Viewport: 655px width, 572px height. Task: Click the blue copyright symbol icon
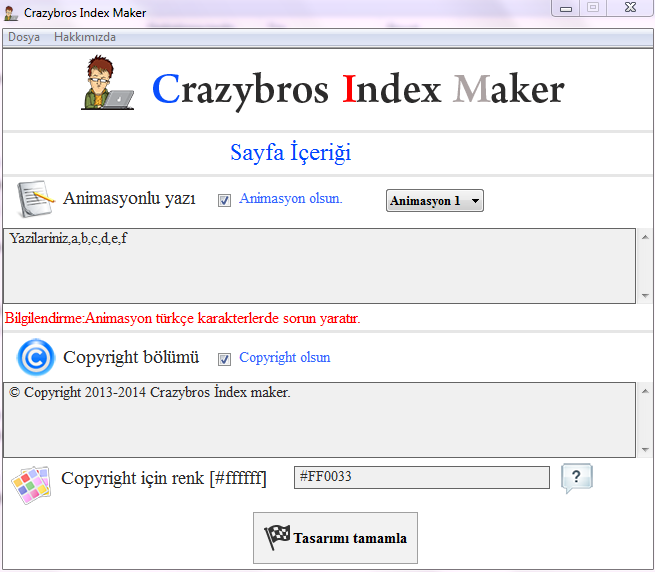click(36, 357)
